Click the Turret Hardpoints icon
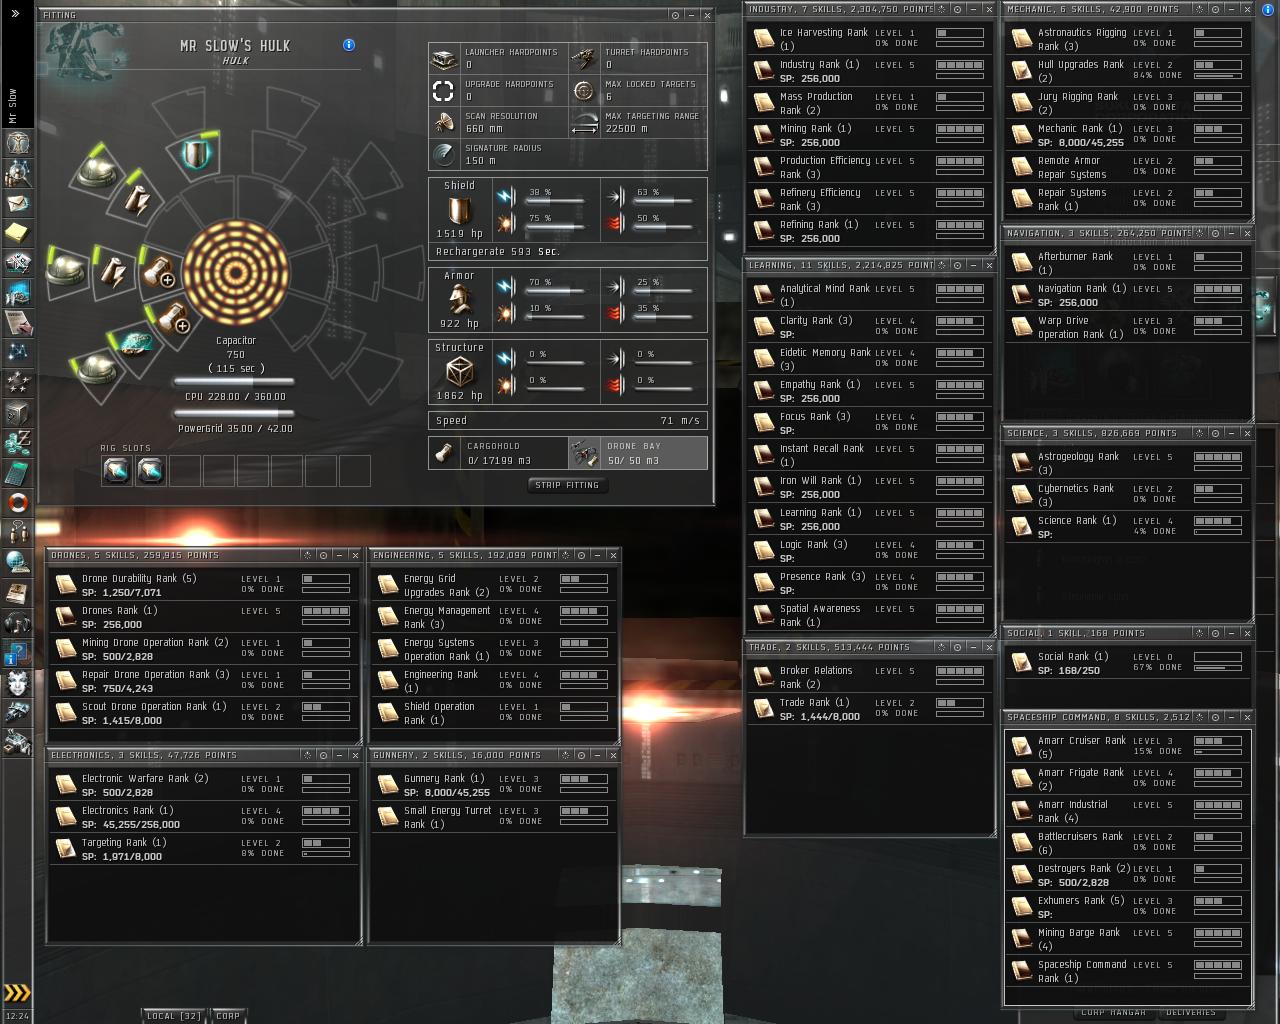The image size is (1280, 1024). (584, 59)
